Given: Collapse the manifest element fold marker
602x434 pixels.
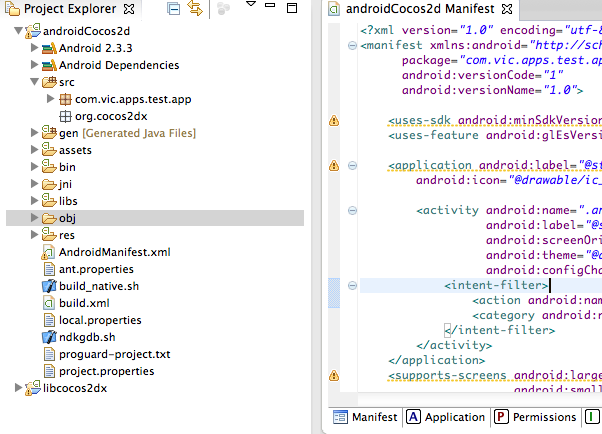Looking at the screenshot, I should click(352, 46).
